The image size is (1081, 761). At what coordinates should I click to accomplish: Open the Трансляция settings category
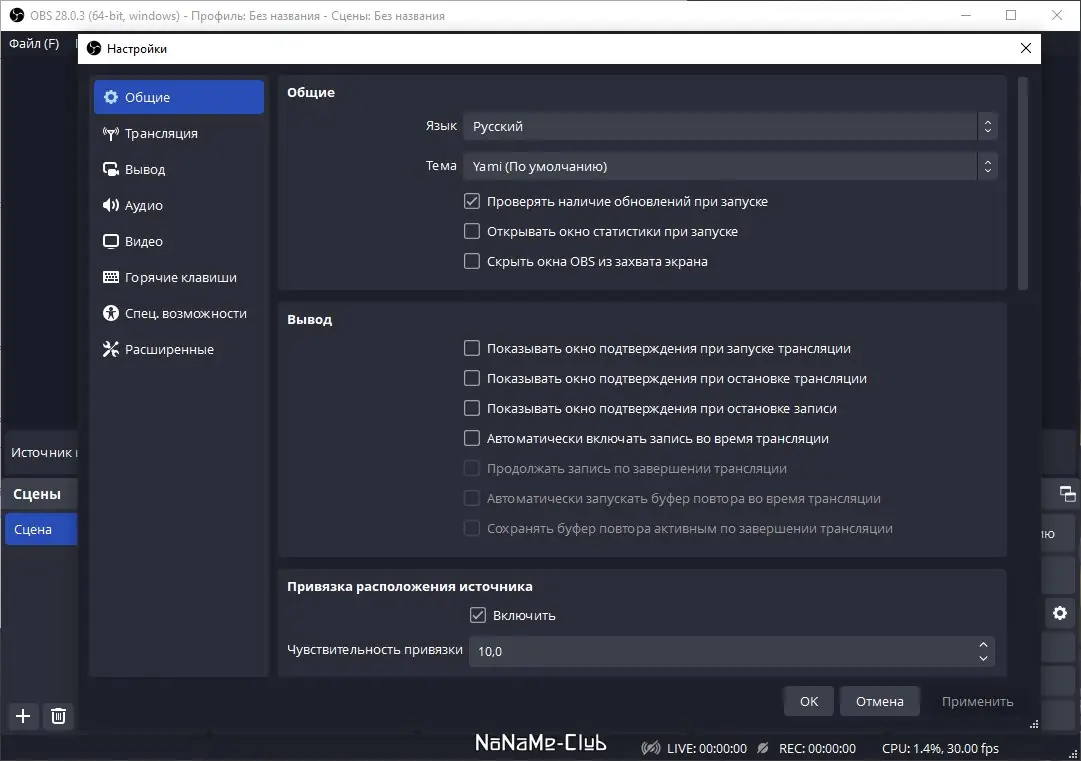(179, 133)
